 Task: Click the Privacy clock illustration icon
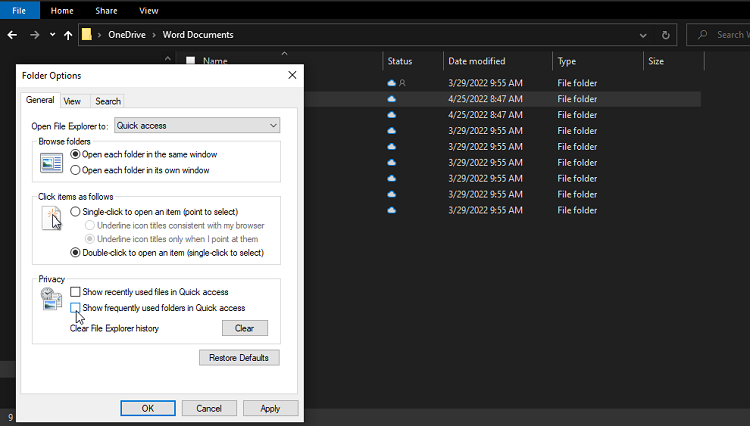coord(51,299)
